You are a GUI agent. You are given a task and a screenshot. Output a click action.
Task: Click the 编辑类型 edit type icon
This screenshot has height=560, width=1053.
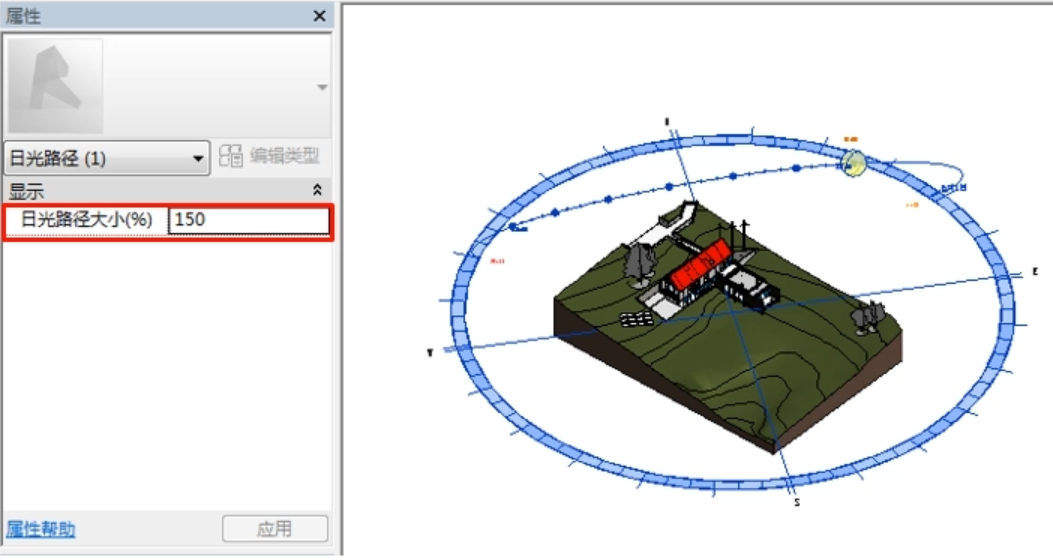tap(231, 157)
